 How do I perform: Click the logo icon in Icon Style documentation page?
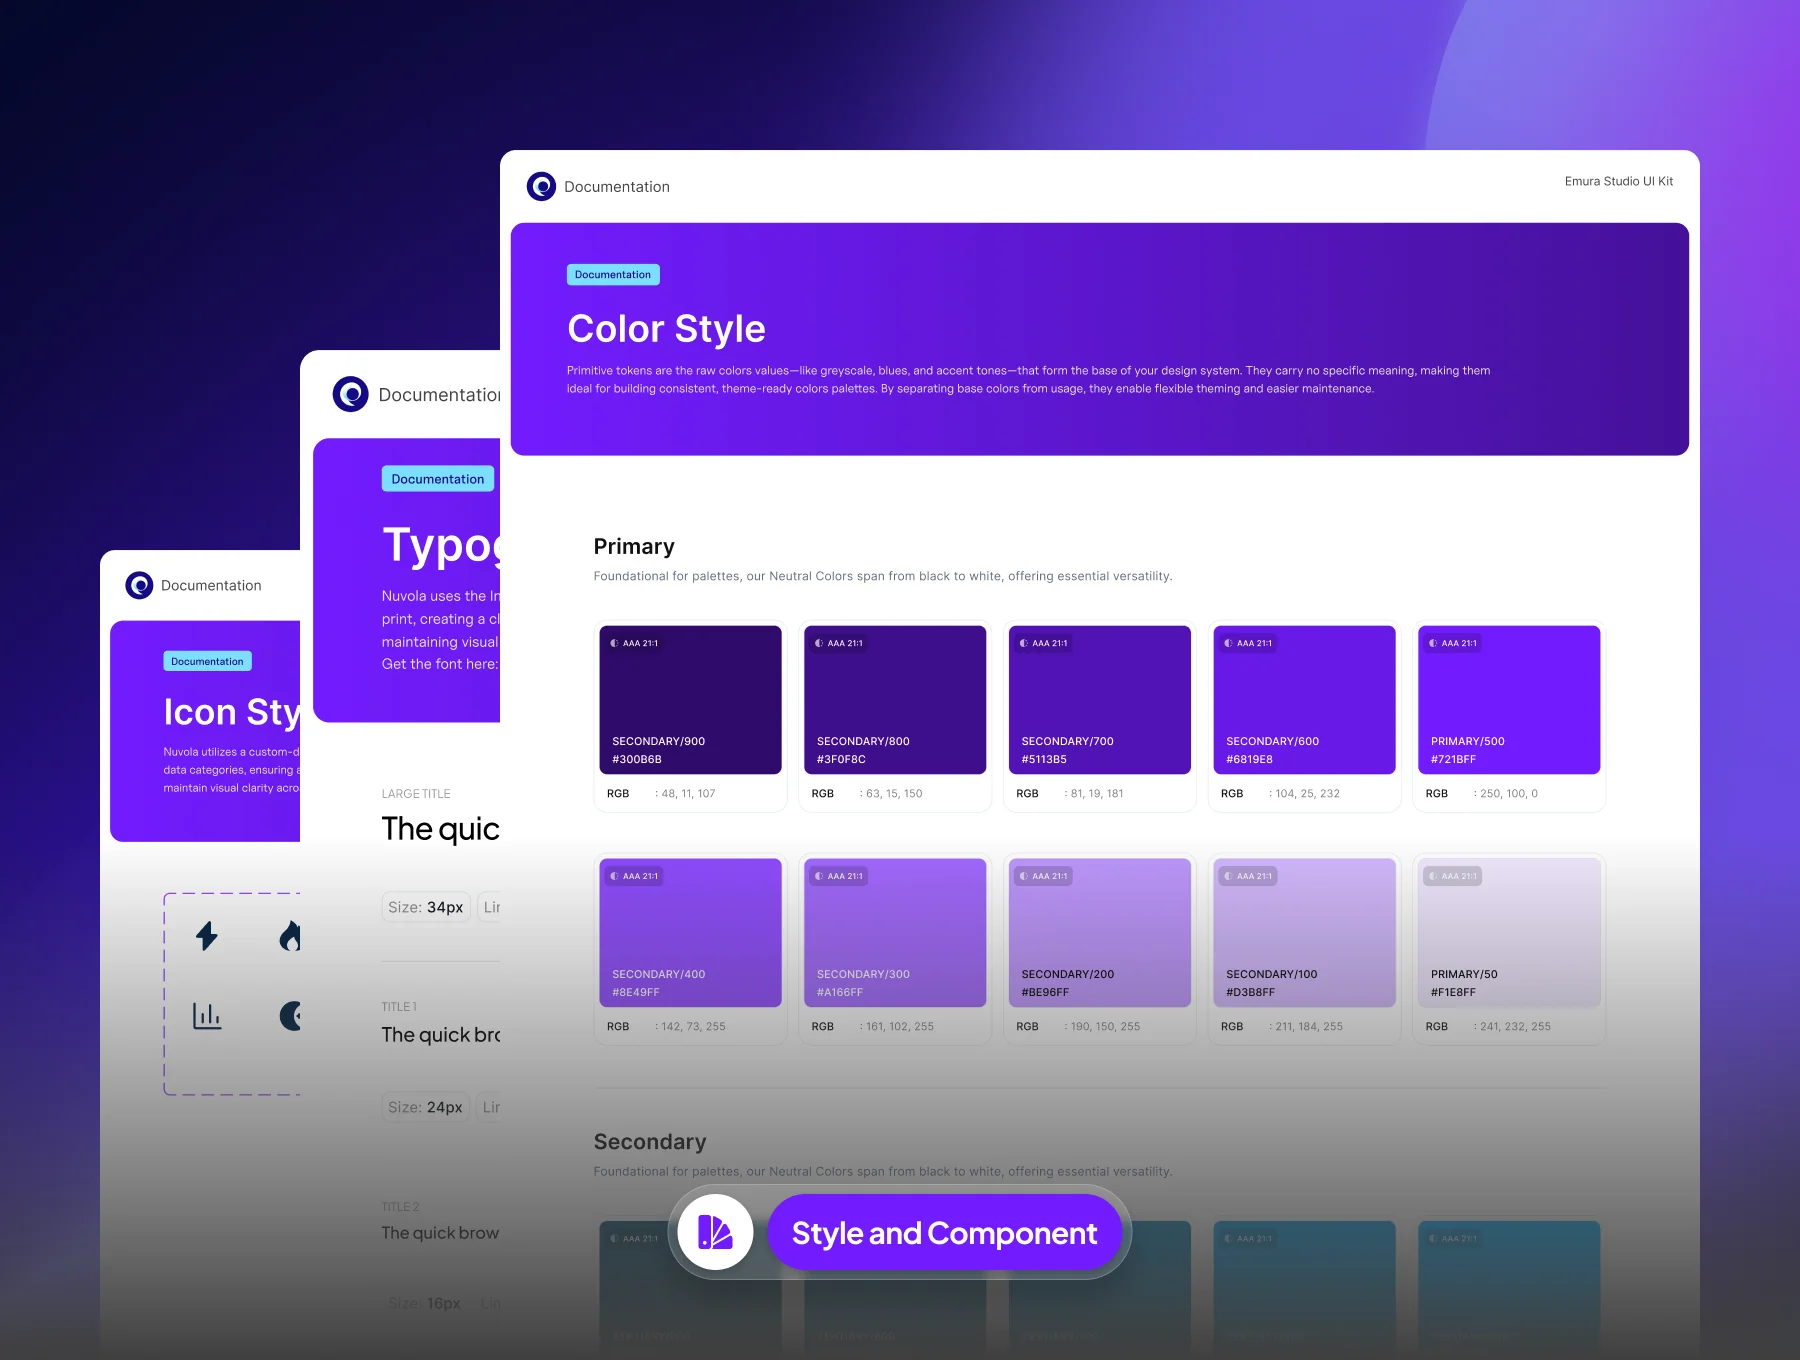[x=139, y=585]
